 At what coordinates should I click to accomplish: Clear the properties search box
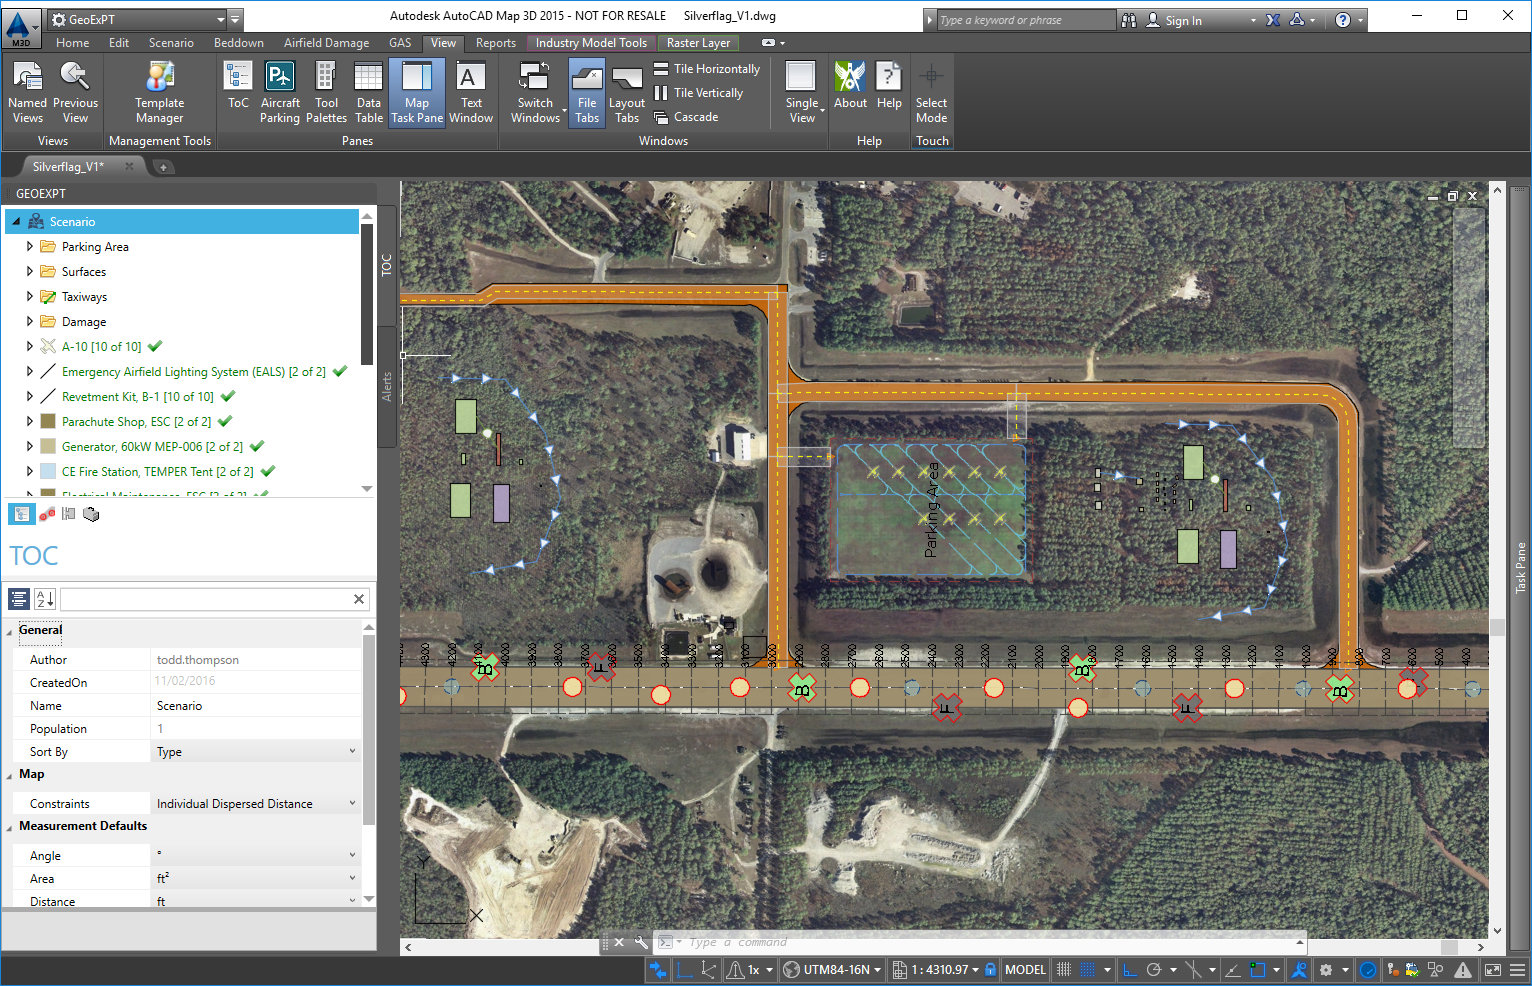click(x=359, y=599)
